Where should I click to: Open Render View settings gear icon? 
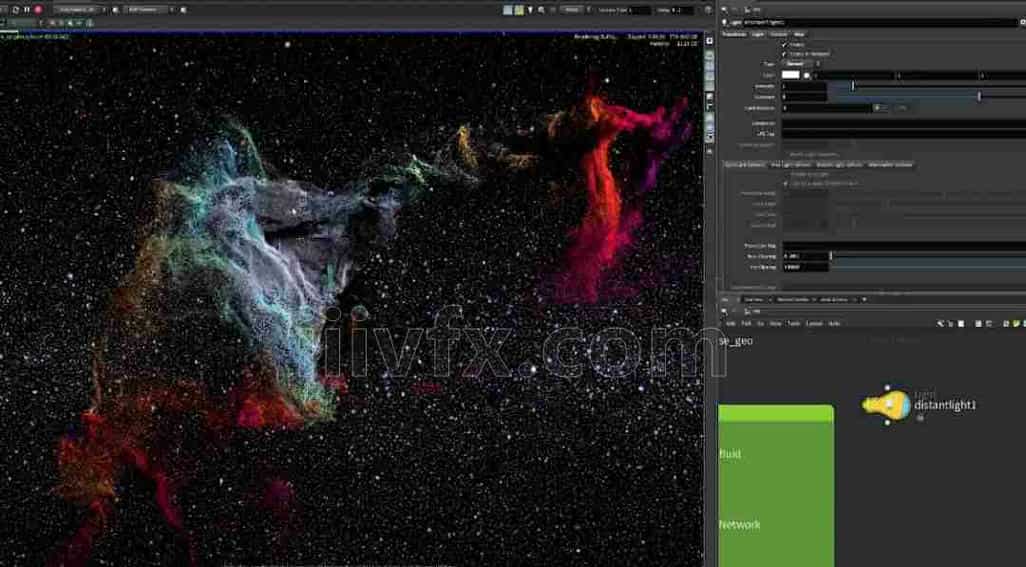click(708, 10)
